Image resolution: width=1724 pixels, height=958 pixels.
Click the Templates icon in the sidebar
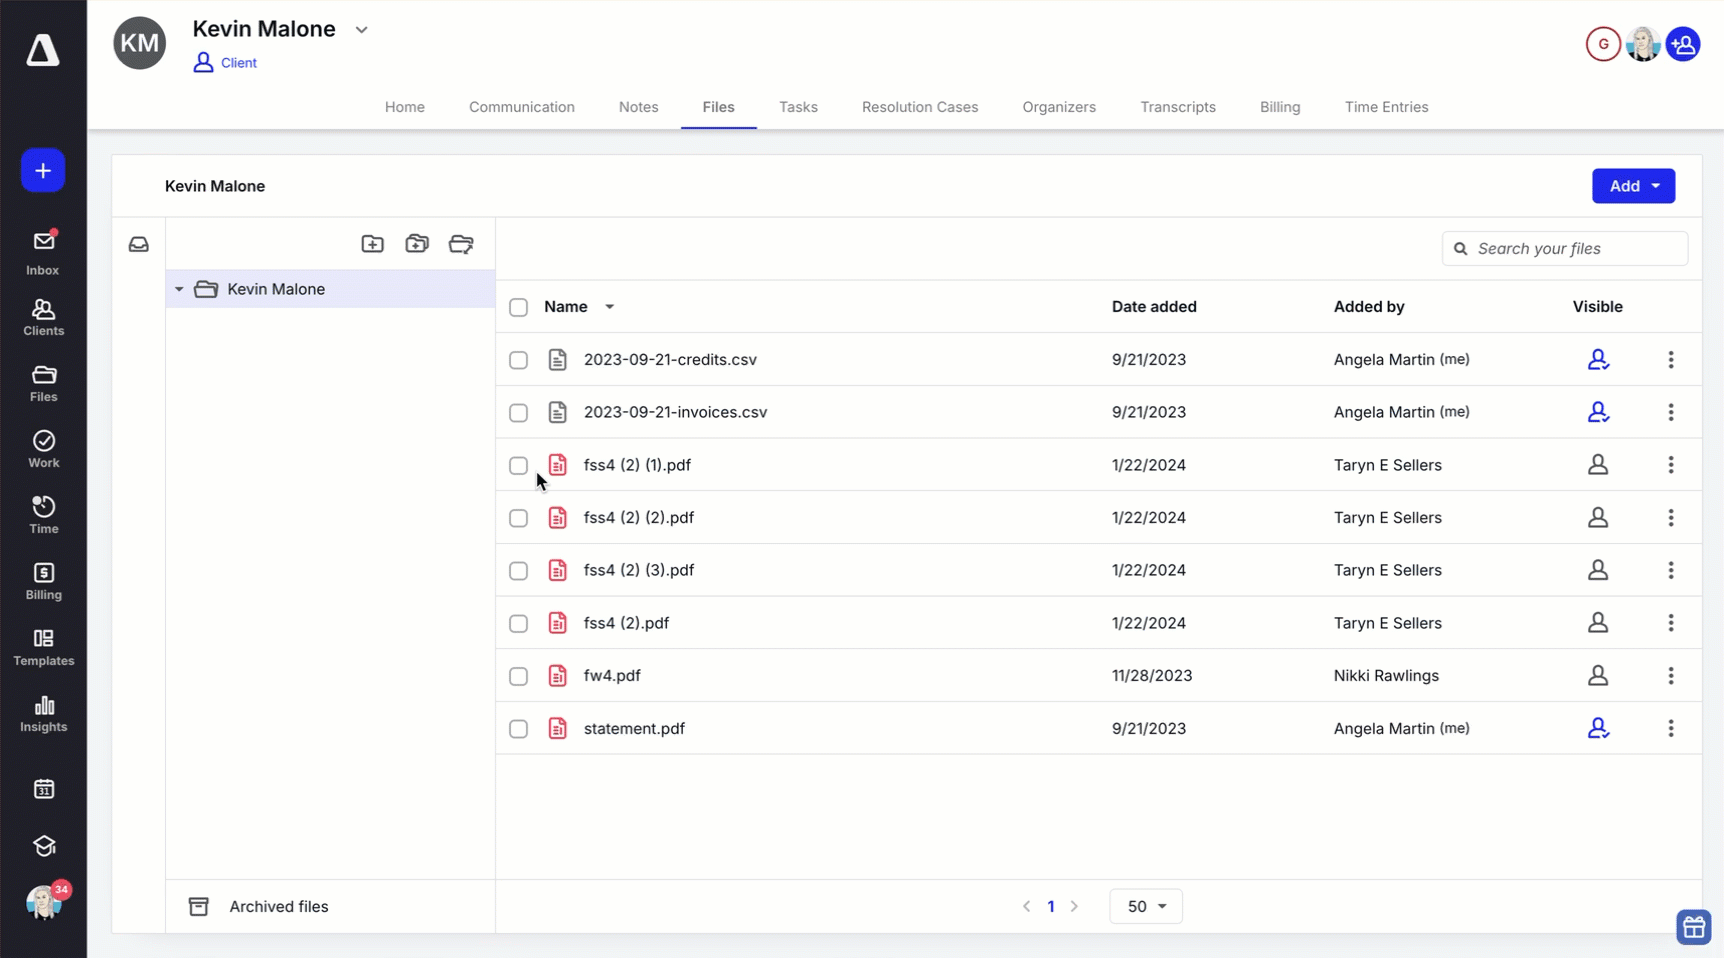click(x=43, y=646)
